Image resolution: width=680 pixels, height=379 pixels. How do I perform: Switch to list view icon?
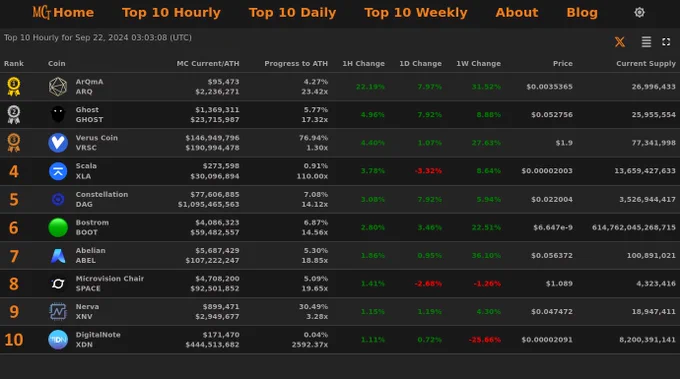[646, 42]
